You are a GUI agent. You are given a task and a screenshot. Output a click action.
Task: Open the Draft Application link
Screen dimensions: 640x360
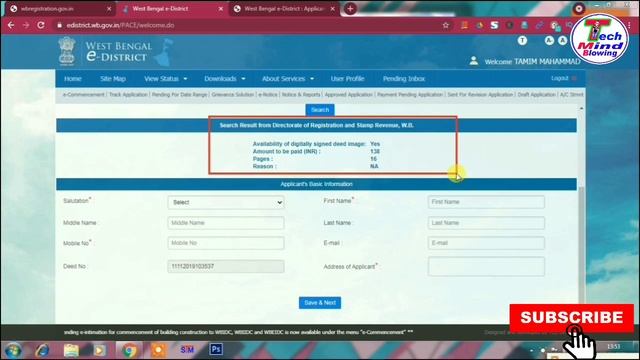(536, 95)
